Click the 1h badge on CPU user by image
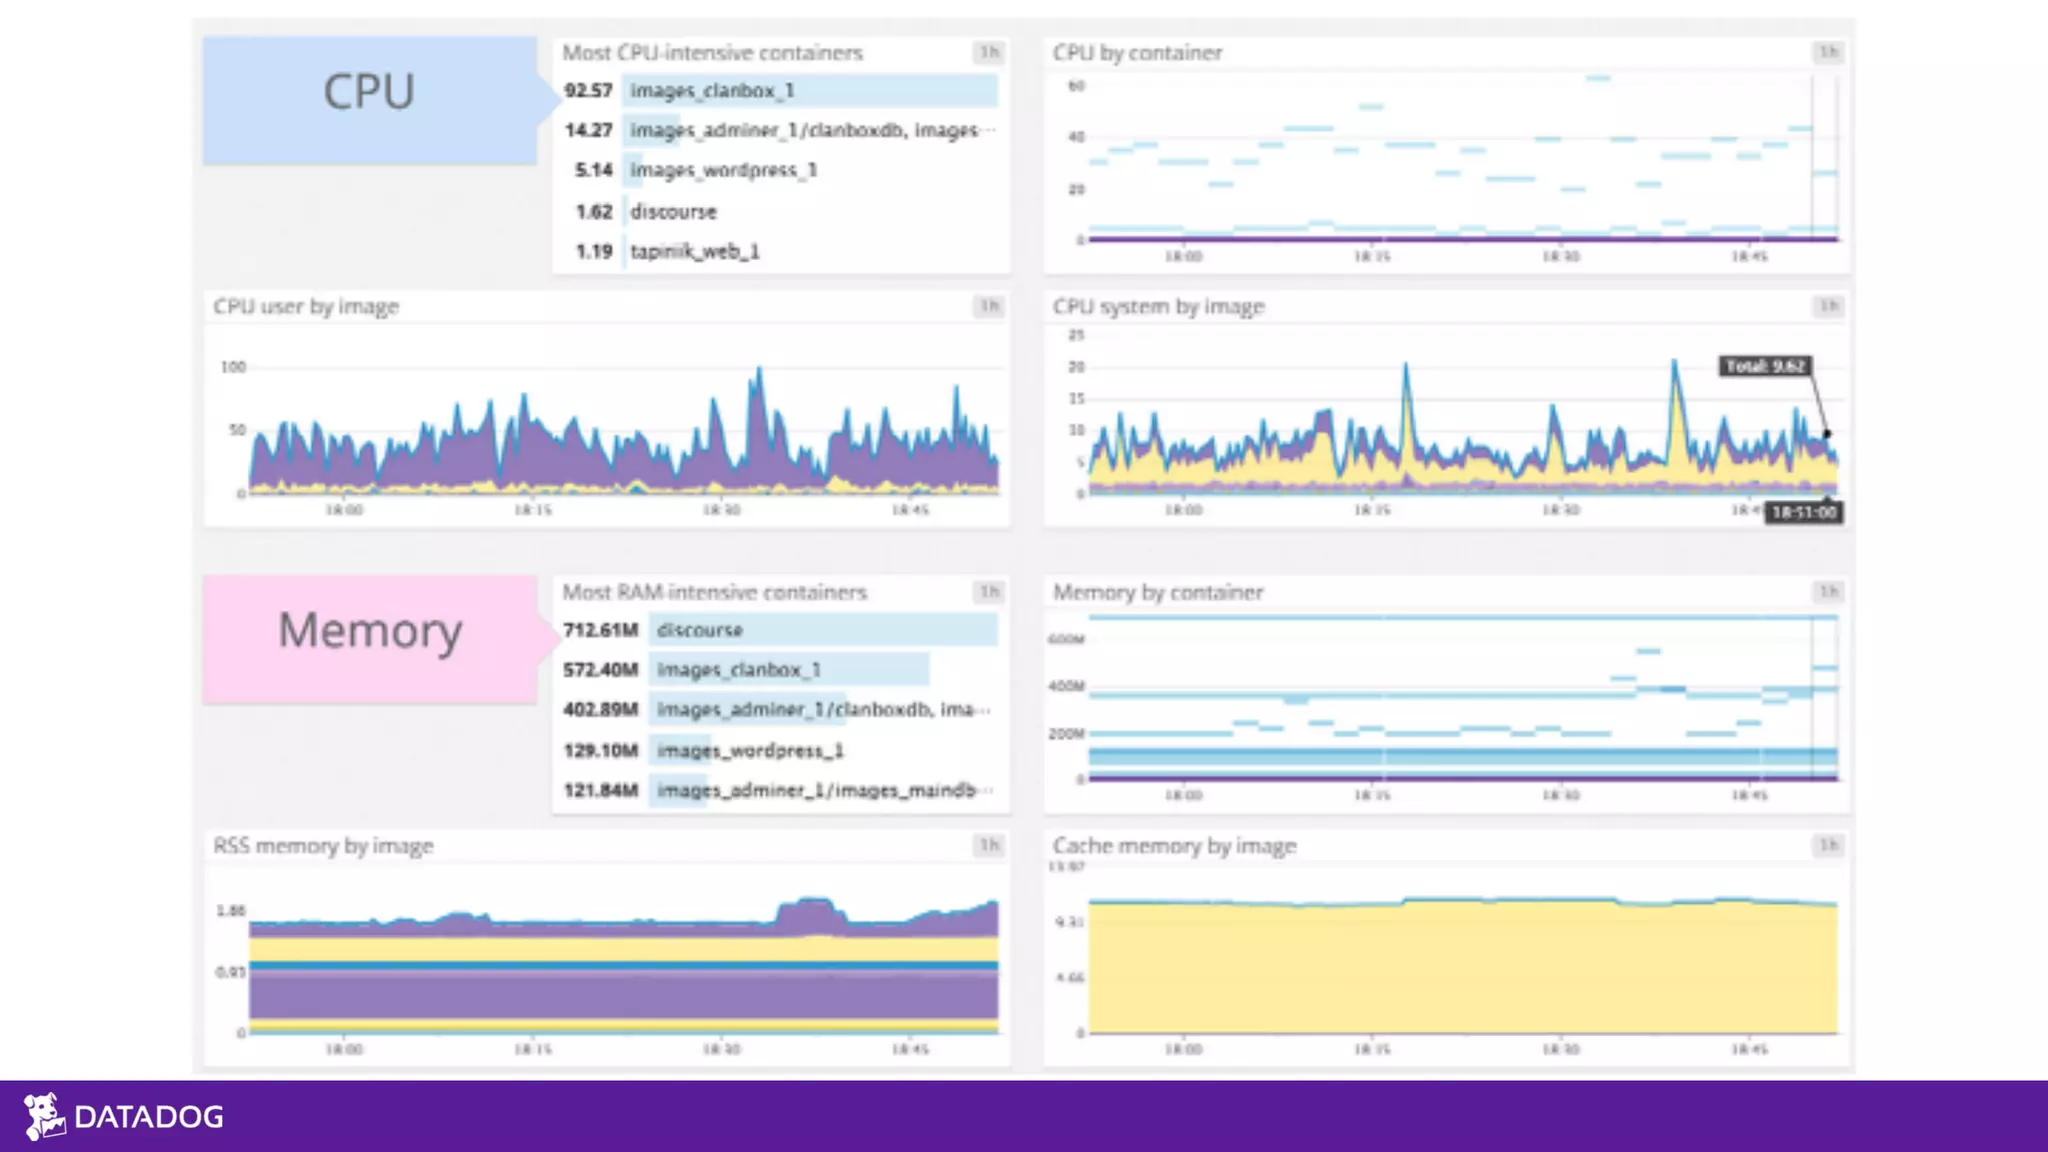Screen dimensions: 2048x1152 coord(988,306)
